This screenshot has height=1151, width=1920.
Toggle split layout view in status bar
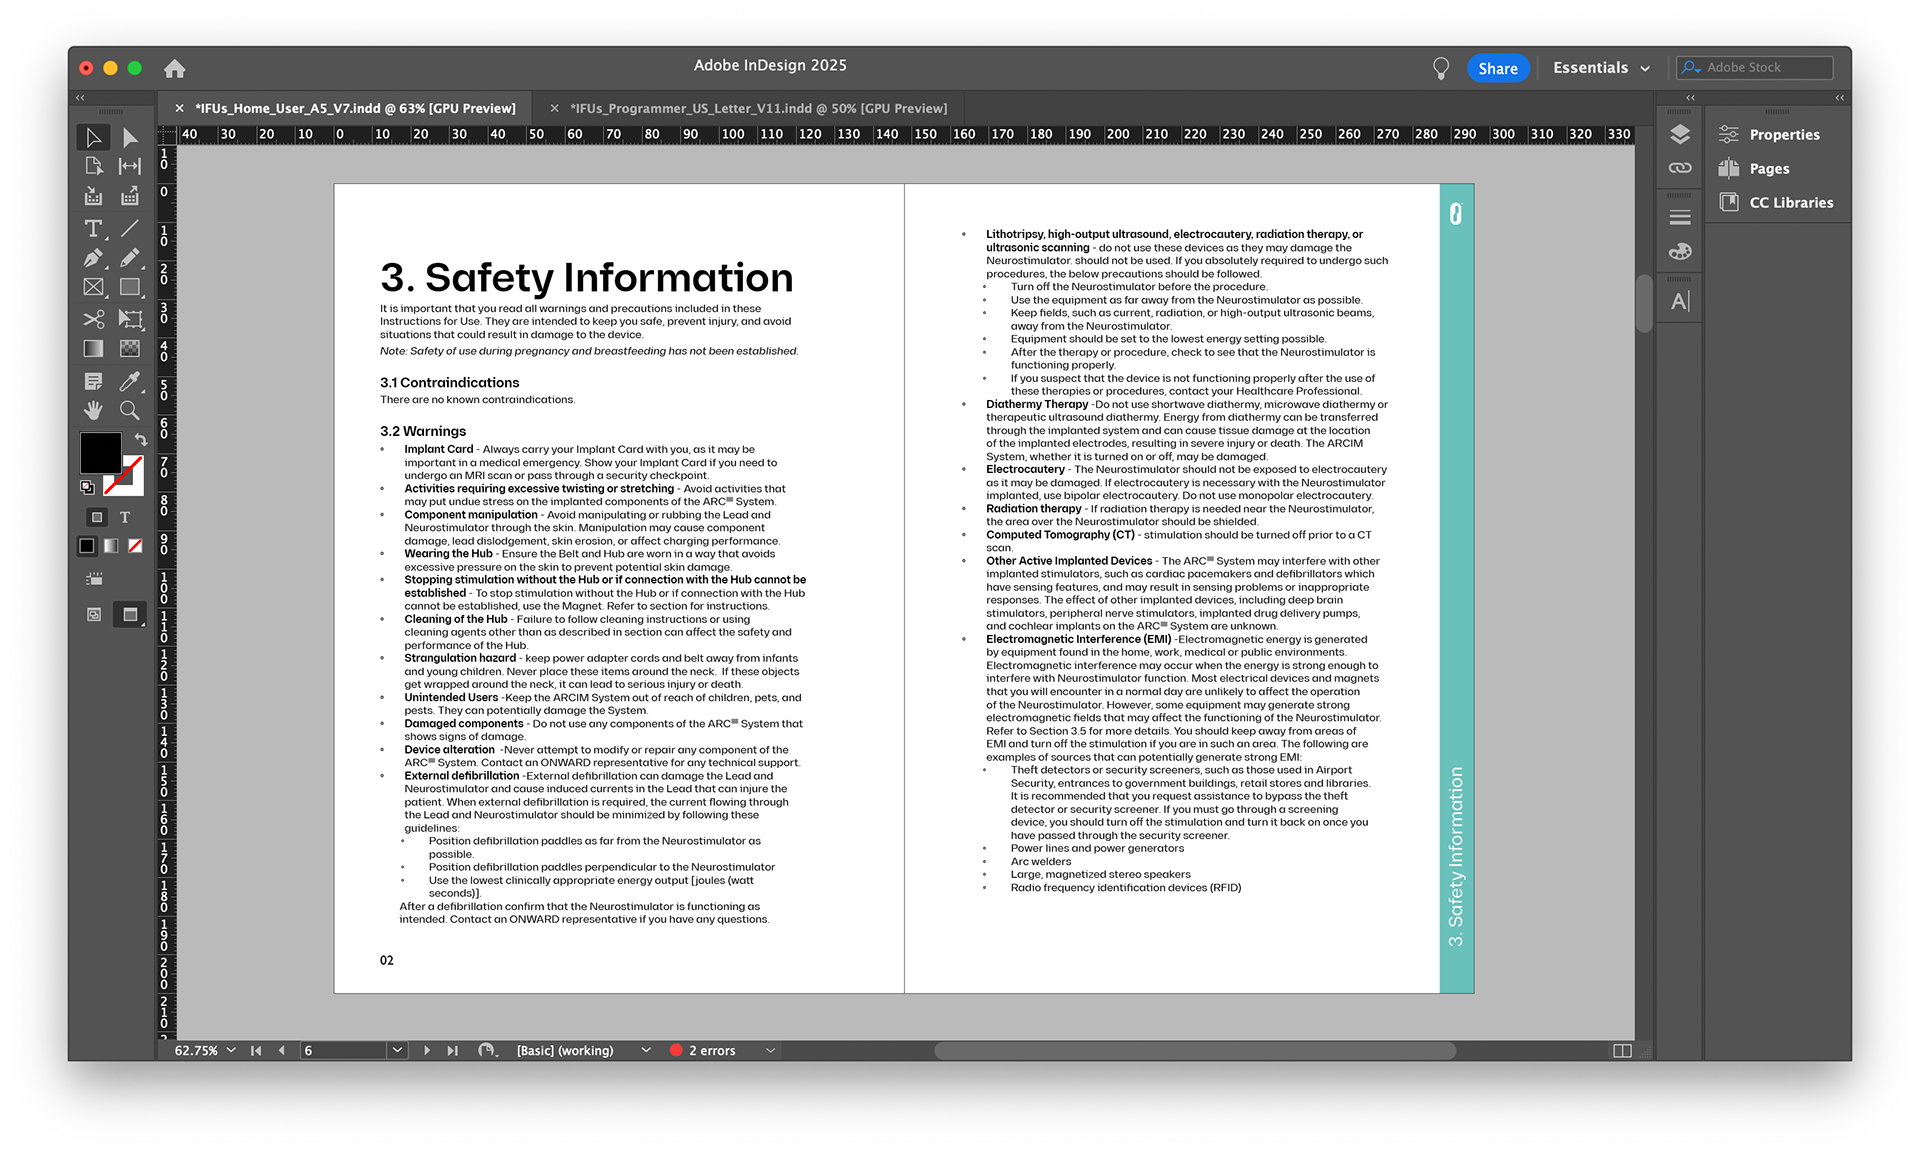1622,1050
